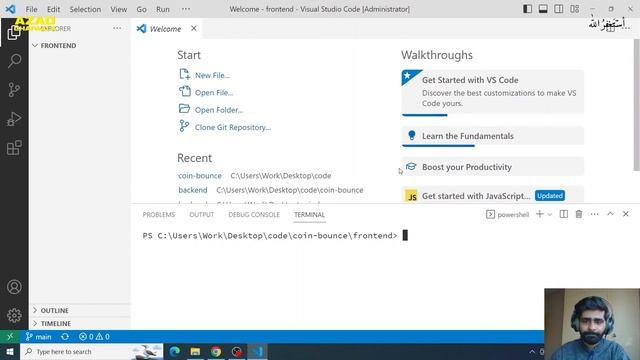The image size is (640, 360).
Task: Open recent coin-bounce folder
Action: 200,176
